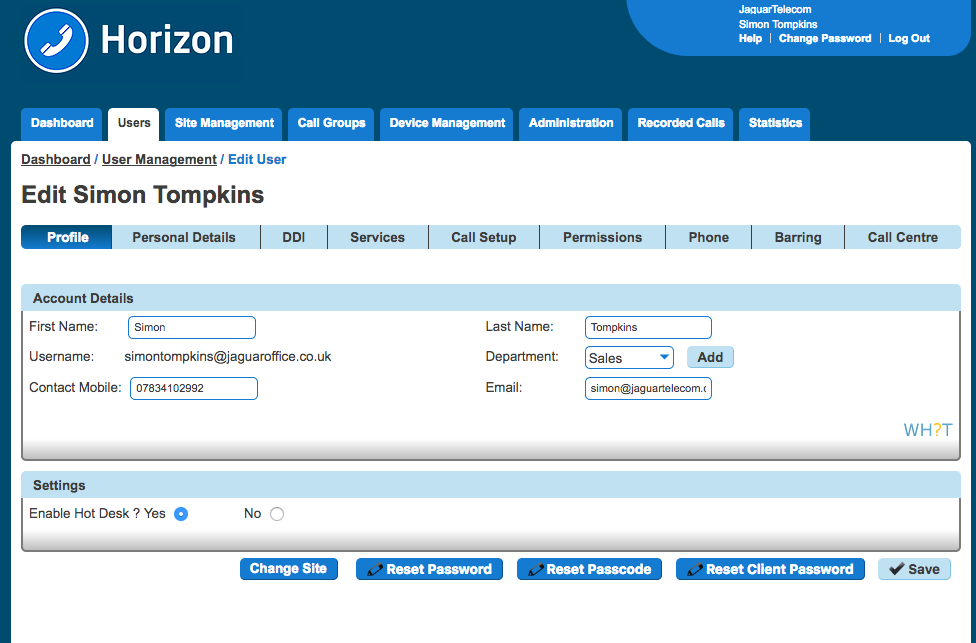Select Yes for Enable Hot Desk
Image resolution: width=976 pixels, height=643 pixels.
181,514
